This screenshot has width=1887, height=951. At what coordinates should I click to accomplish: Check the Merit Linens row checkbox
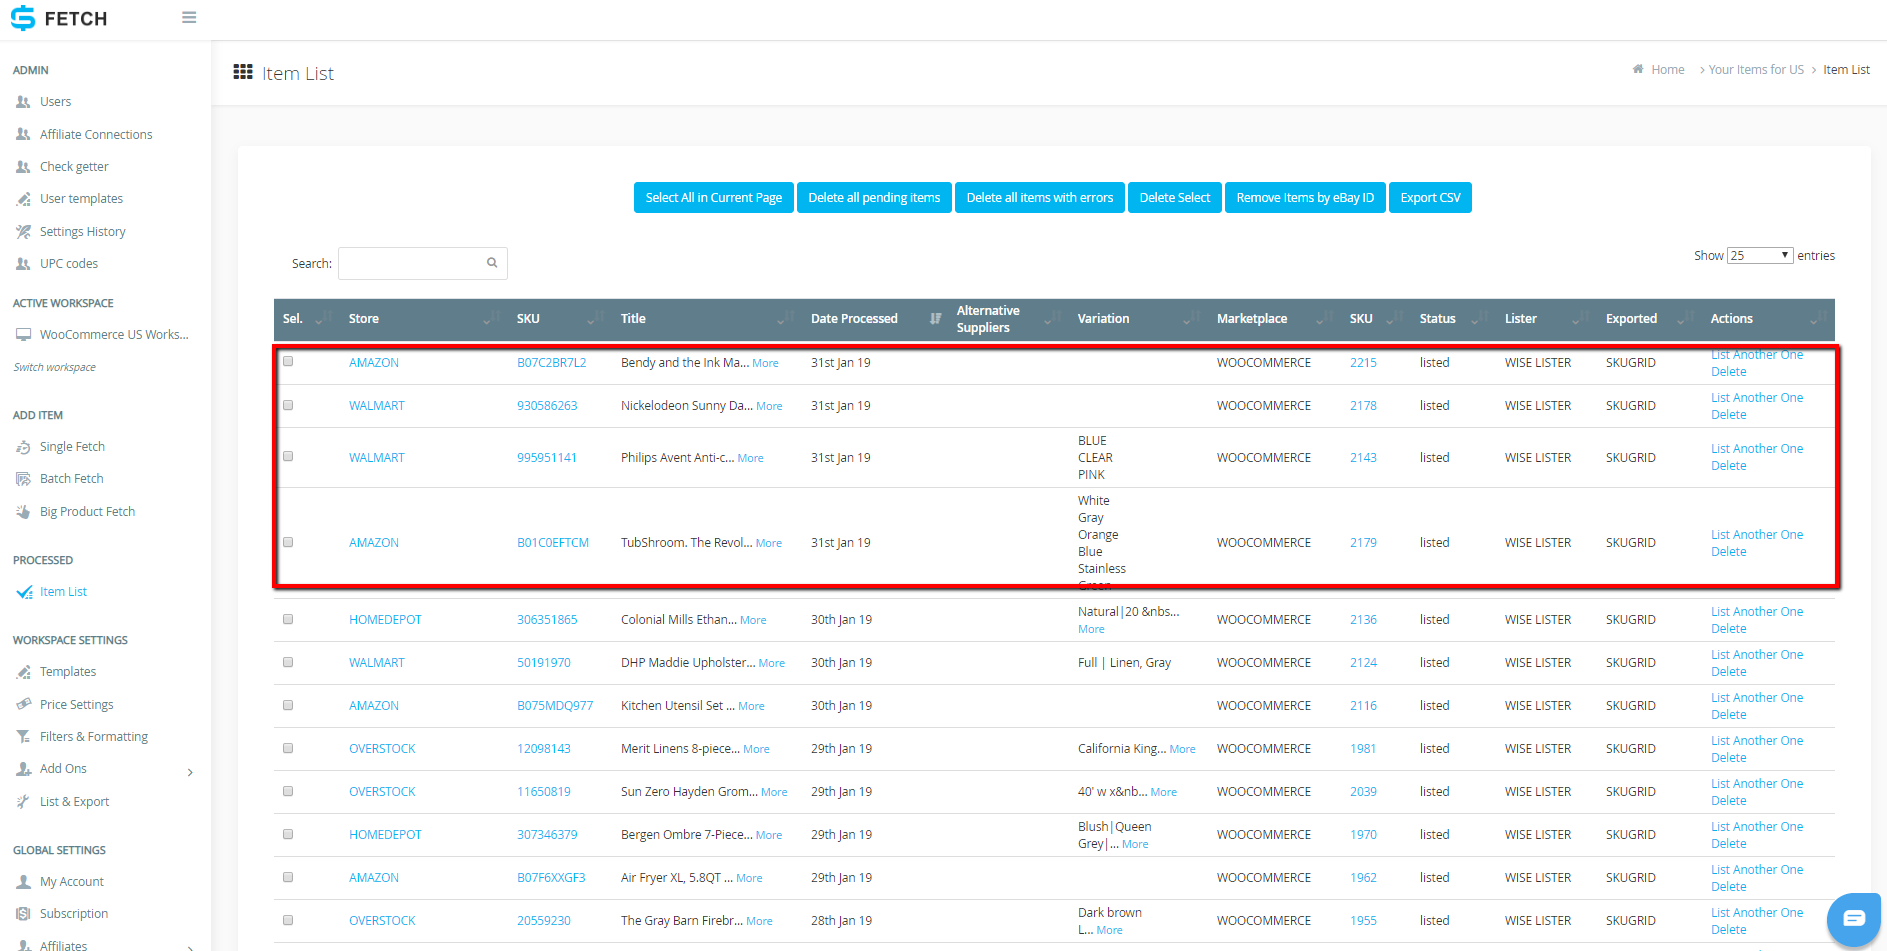pos(288,748)
